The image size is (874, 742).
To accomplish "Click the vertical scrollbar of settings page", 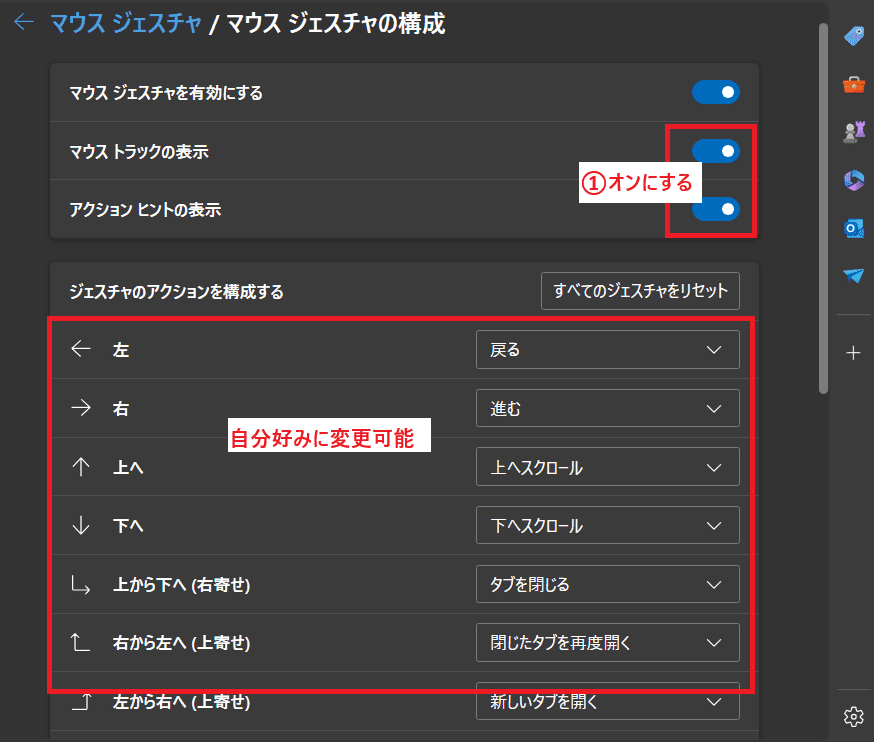I will tap(823, 200).
